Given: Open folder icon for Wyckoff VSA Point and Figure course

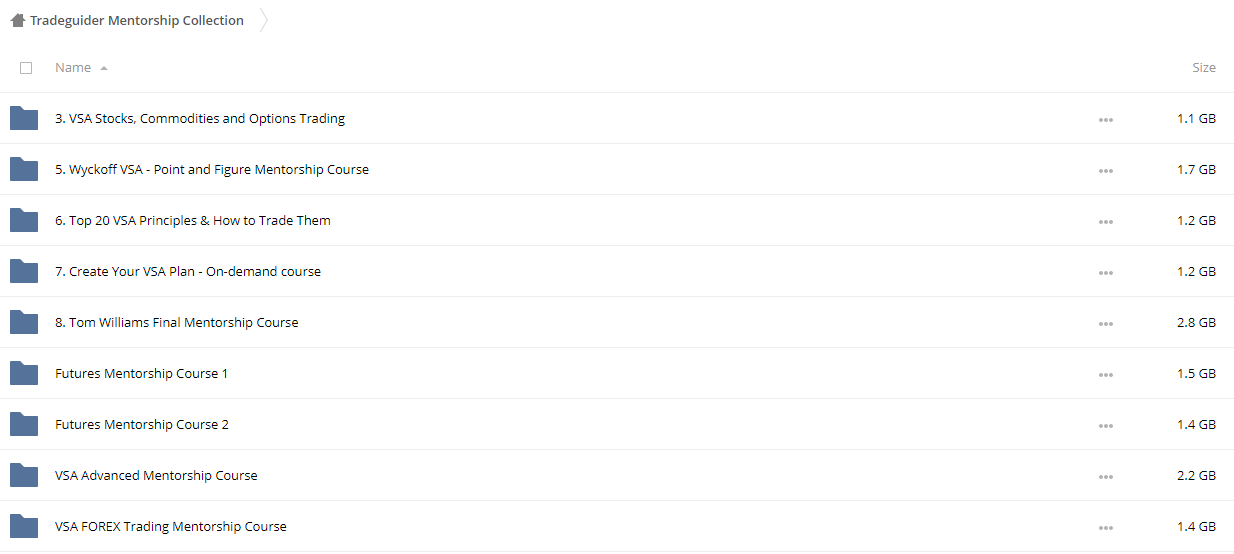Looking at the screenshot, I should click(24, 169).
